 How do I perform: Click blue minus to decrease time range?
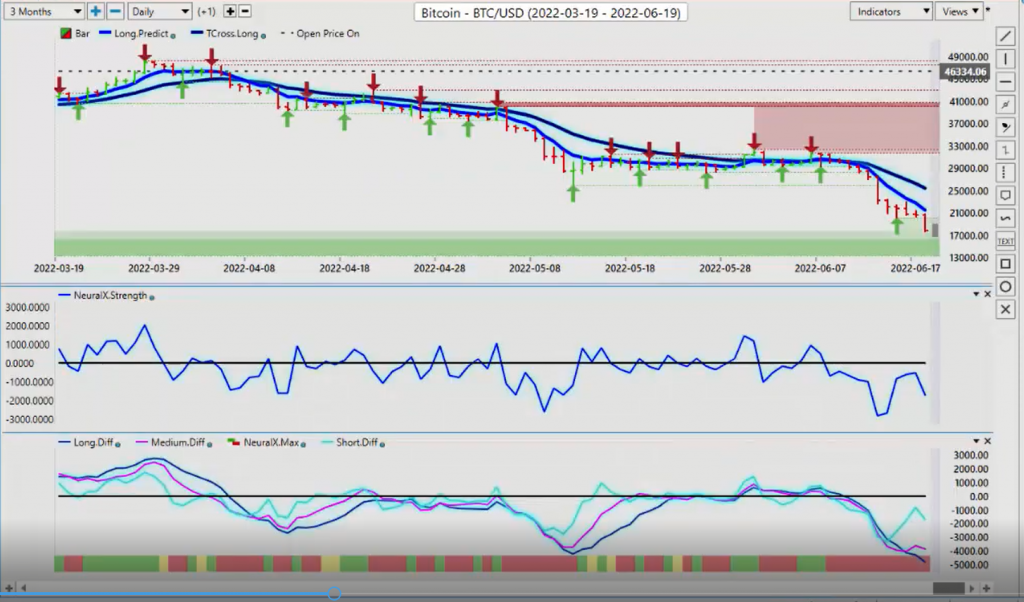pyautogui.click(x=115, y=11)
